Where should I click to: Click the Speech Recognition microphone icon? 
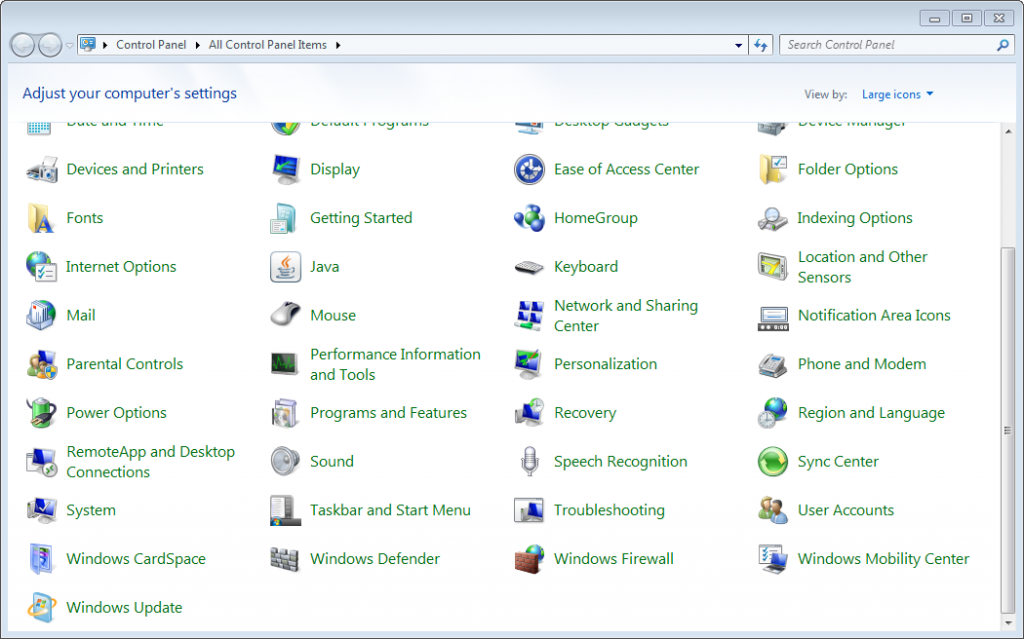529,462
